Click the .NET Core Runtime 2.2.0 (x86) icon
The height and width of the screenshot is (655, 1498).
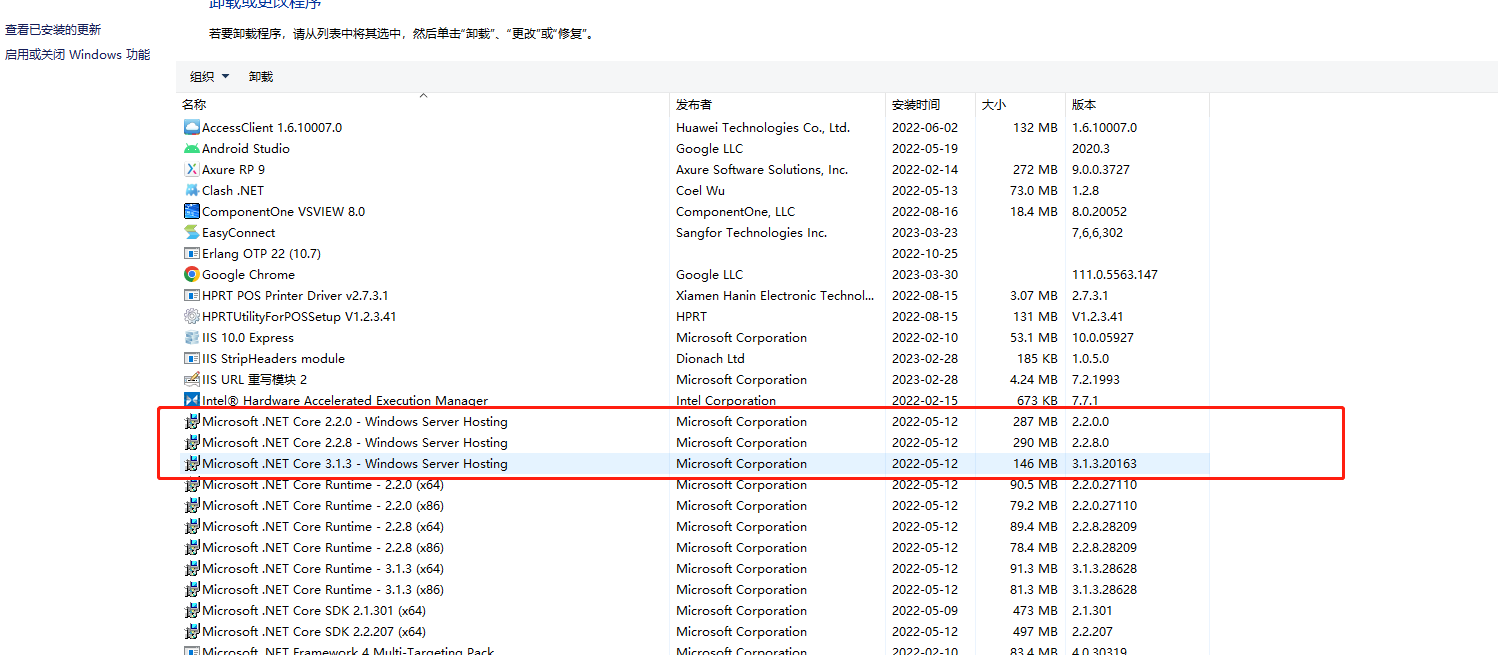click(192, 505)
